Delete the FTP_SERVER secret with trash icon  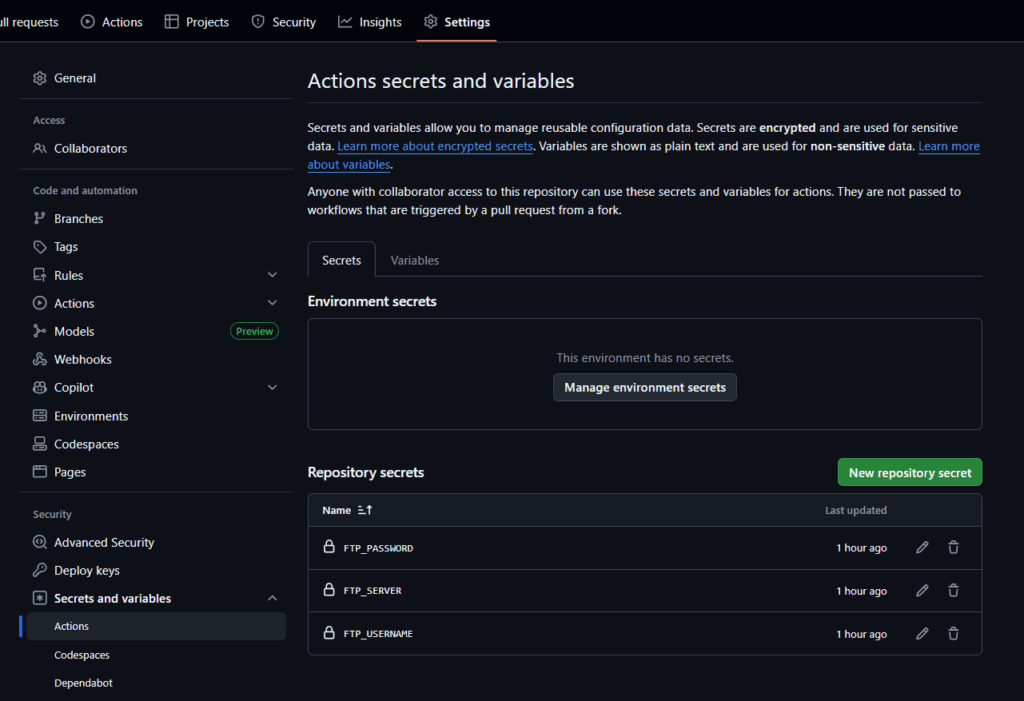(953, 591)
